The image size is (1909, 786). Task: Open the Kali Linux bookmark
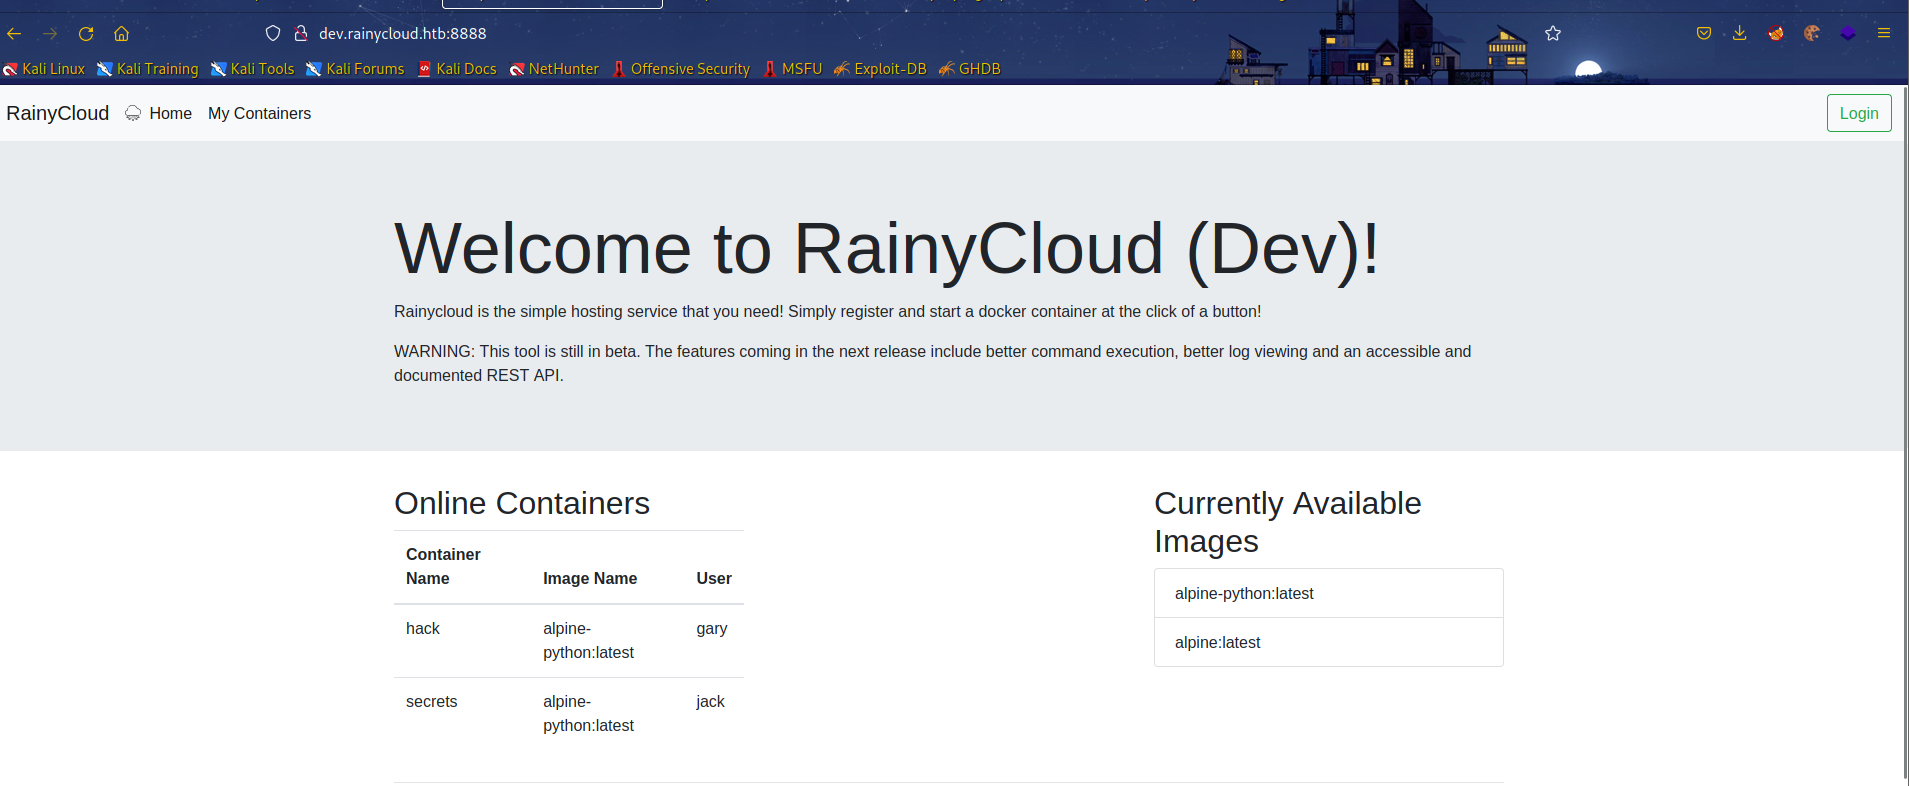[x=44, y=69]
